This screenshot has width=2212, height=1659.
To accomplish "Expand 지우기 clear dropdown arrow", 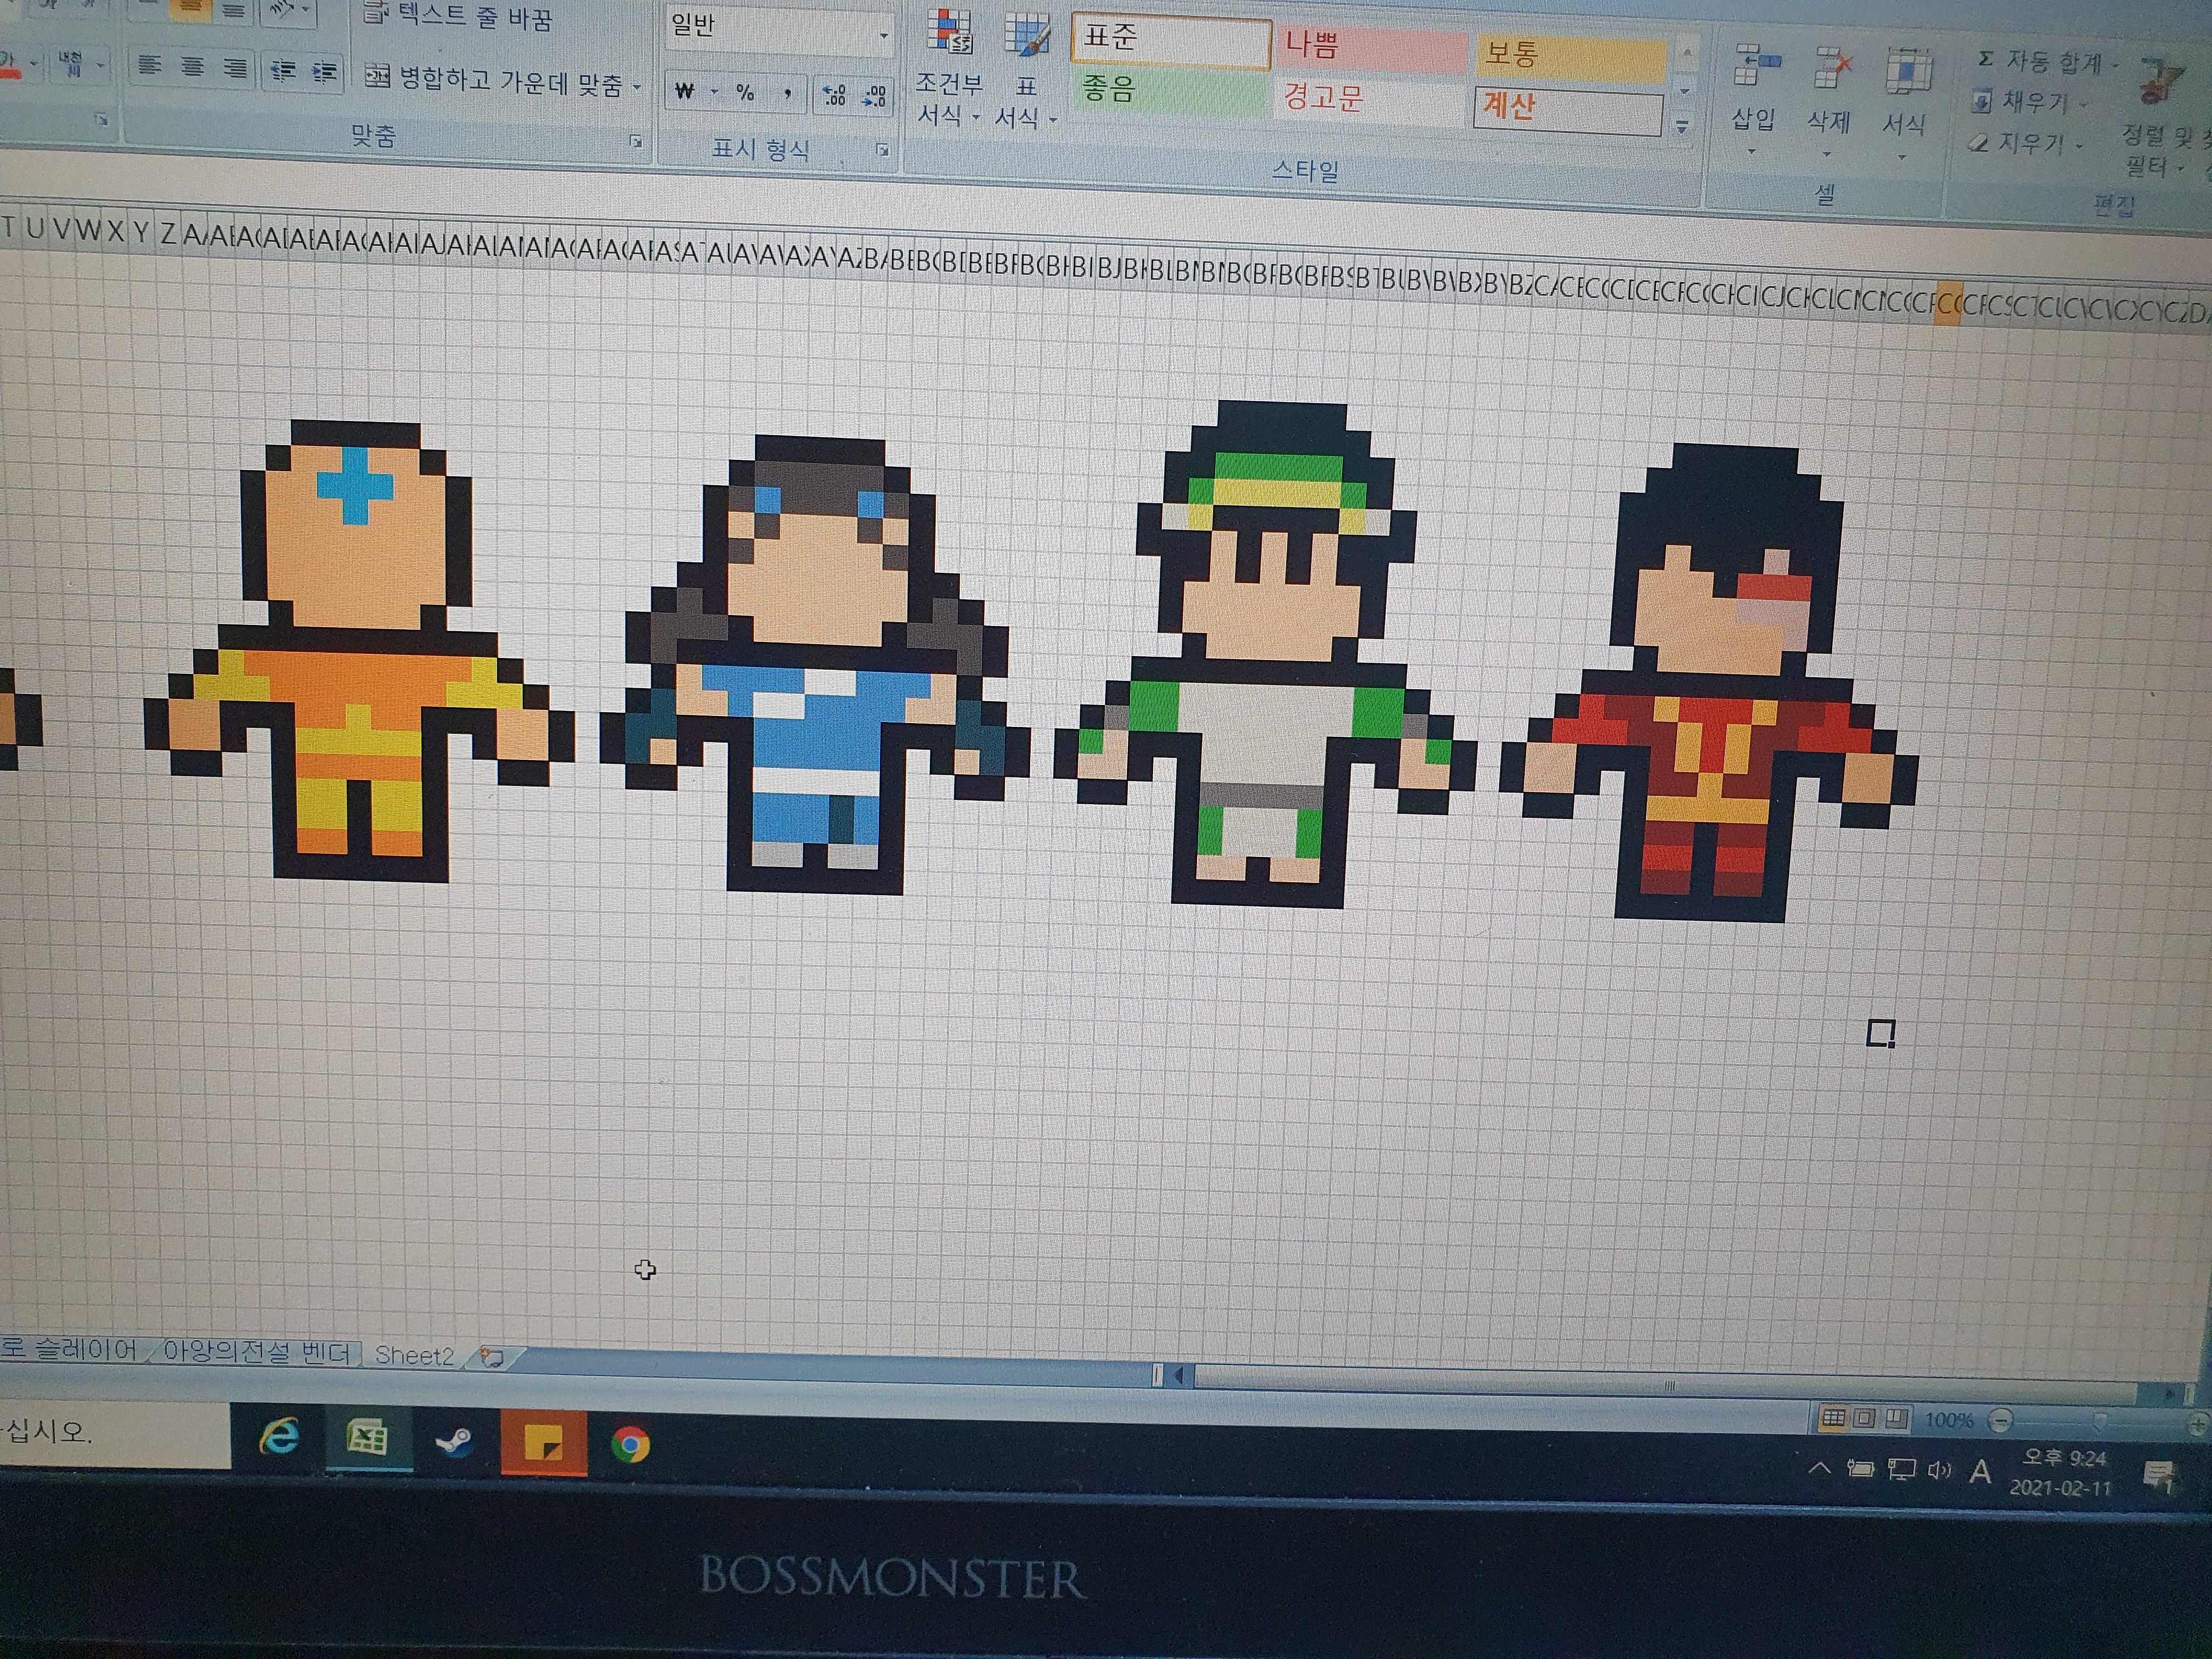I will pyautogui.click(x=2079, y=147).
